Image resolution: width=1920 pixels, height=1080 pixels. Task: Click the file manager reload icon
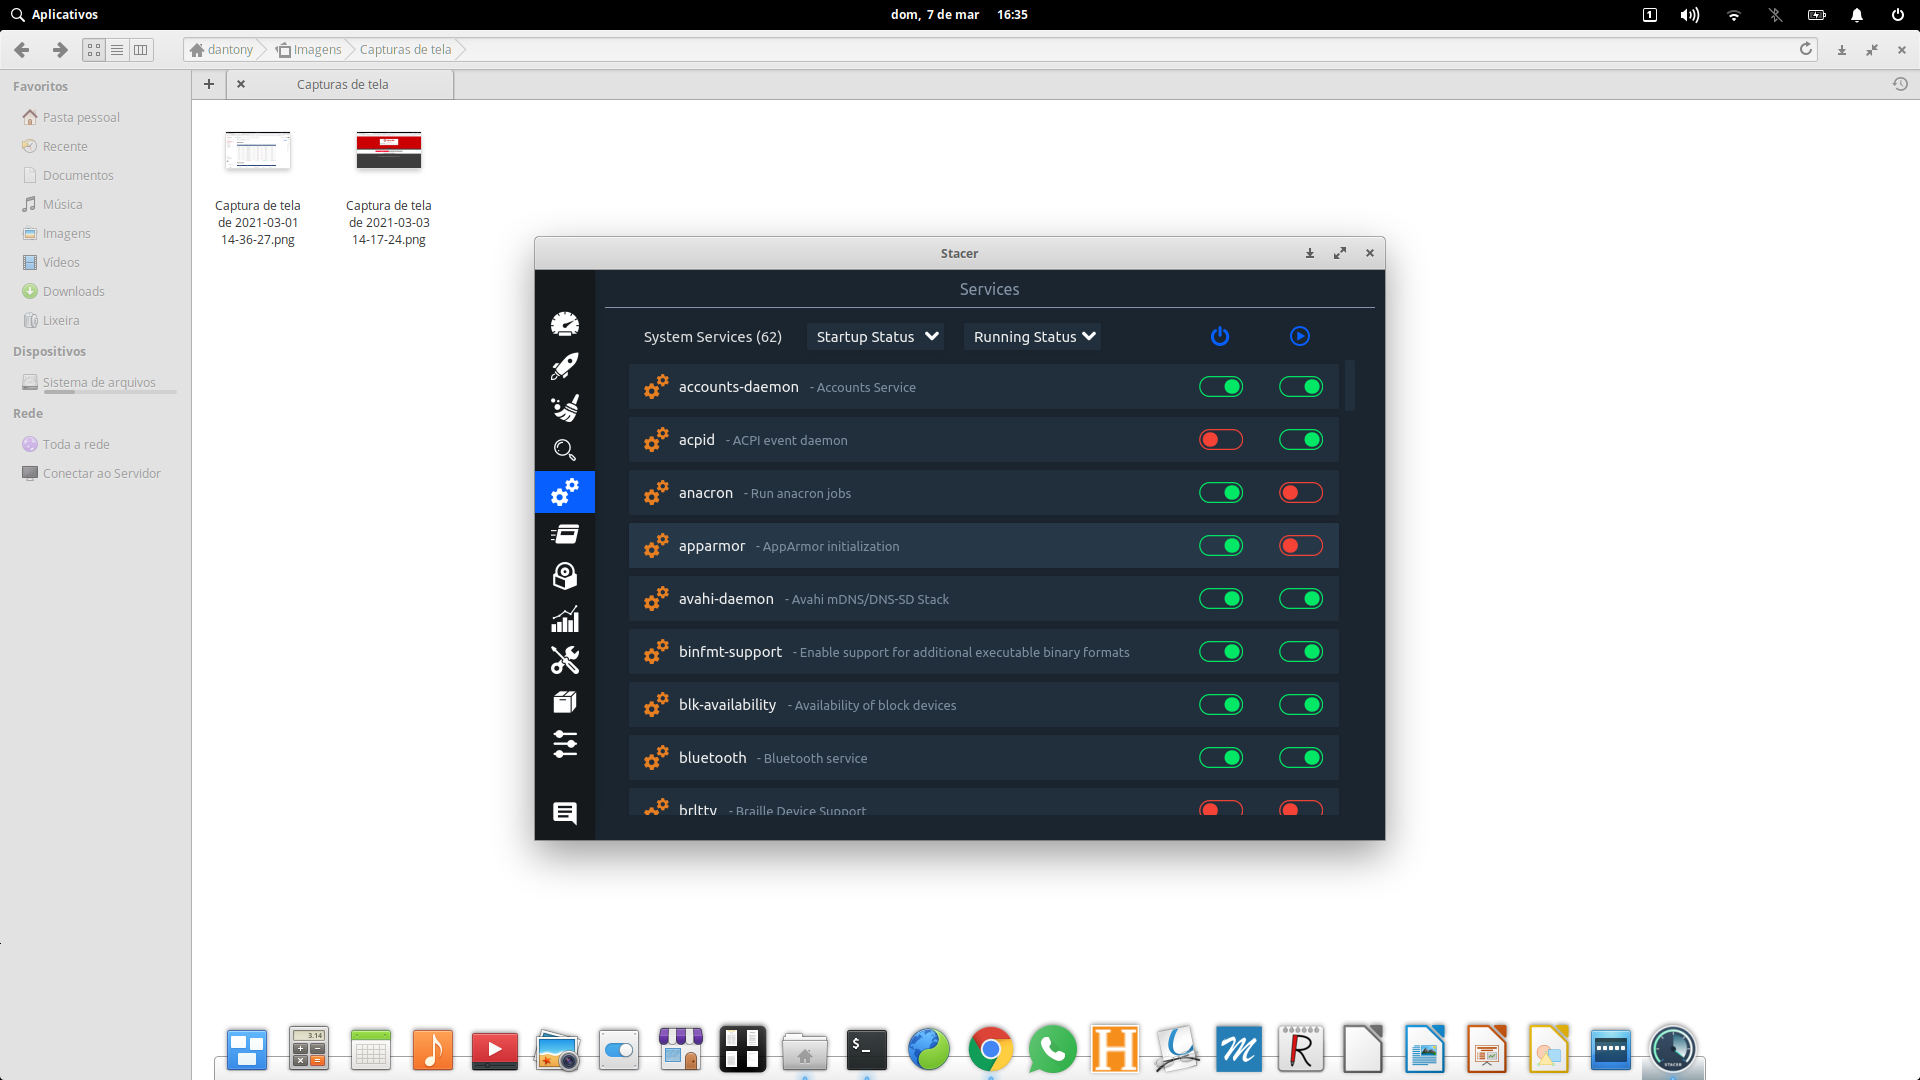click(x=1806, y=49)
